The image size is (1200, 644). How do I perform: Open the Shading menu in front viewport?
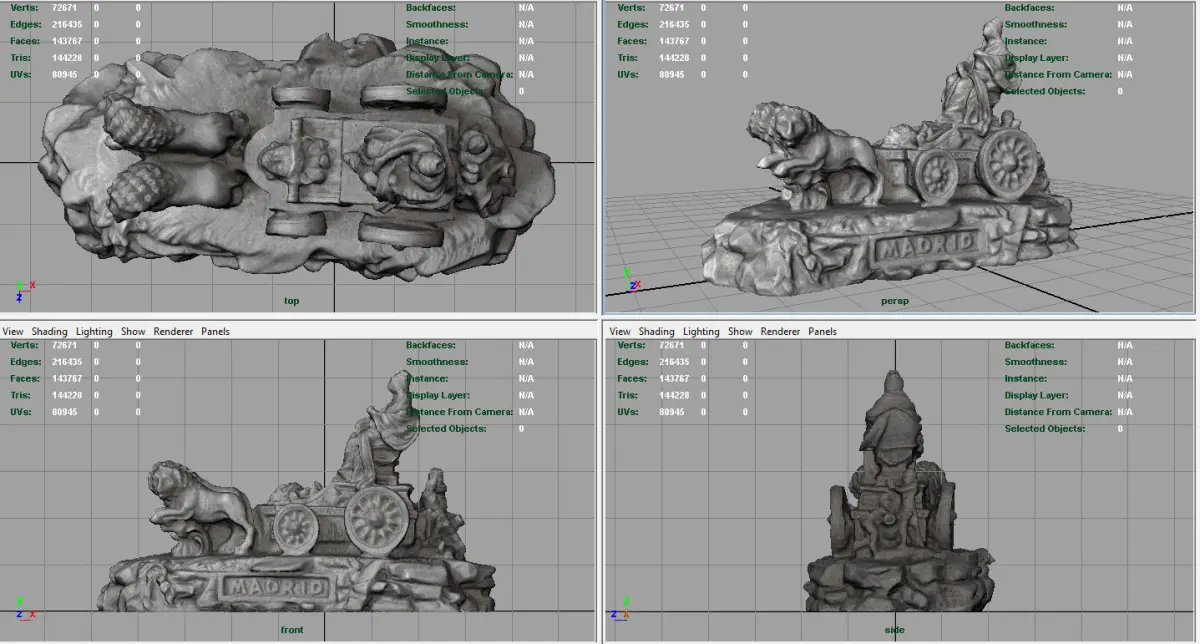(x=49, y=331)
